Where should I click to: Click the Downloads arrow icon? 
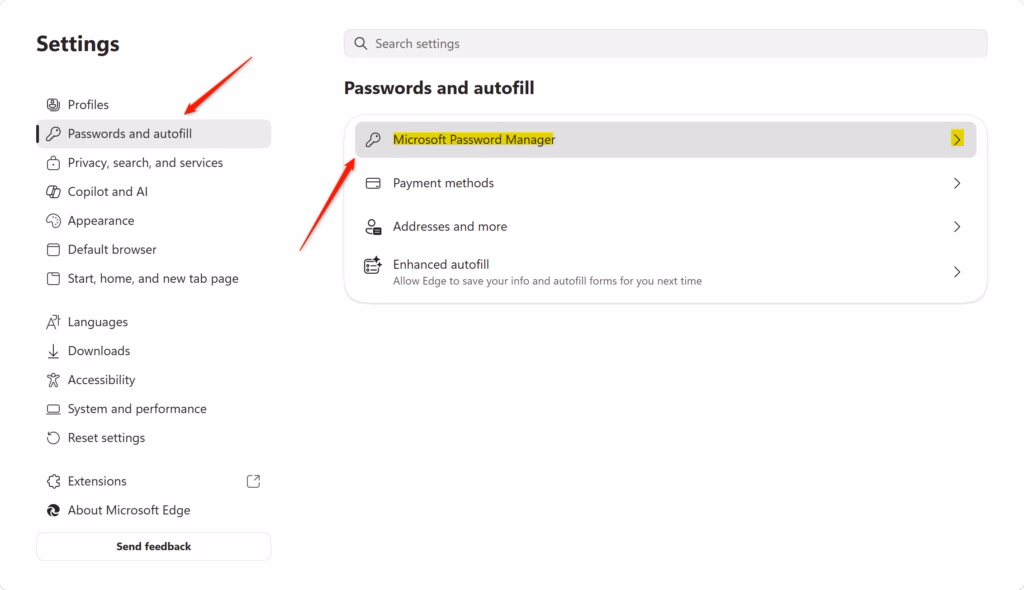pos(53,351)
